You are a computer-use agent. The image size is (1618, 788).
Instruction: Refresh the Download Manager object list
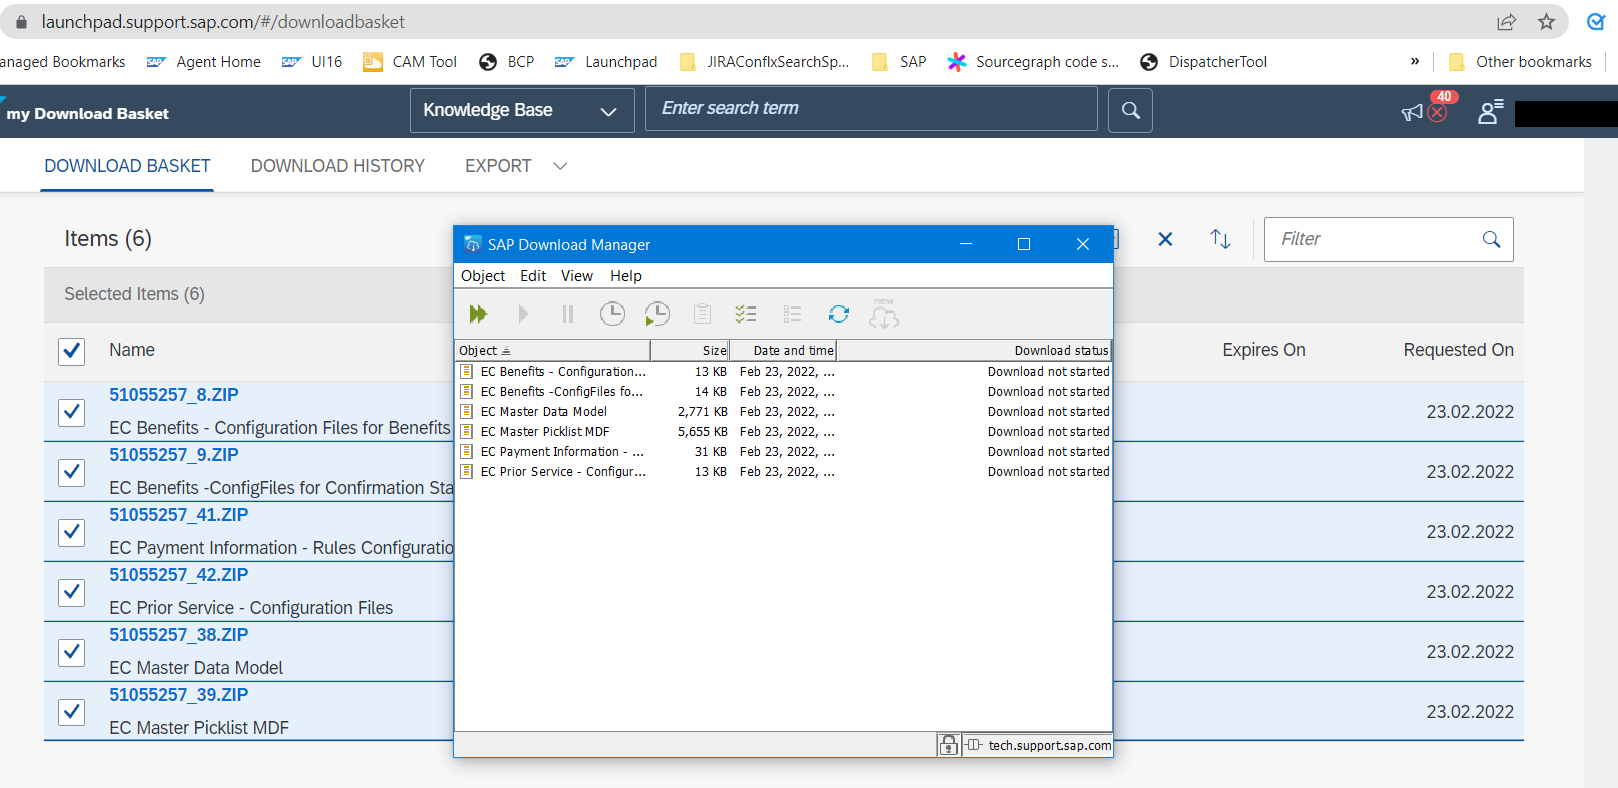click(839, 314)
